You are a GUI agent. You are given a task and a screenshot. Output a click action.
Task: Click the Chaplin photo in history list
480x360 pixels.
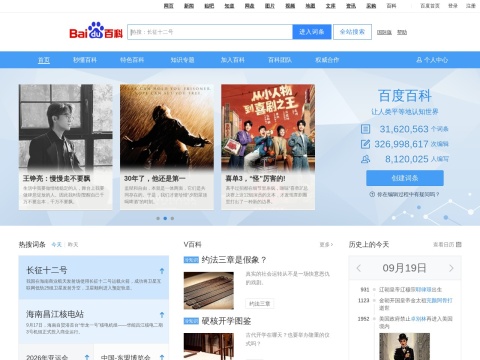(x=404, y=346)
